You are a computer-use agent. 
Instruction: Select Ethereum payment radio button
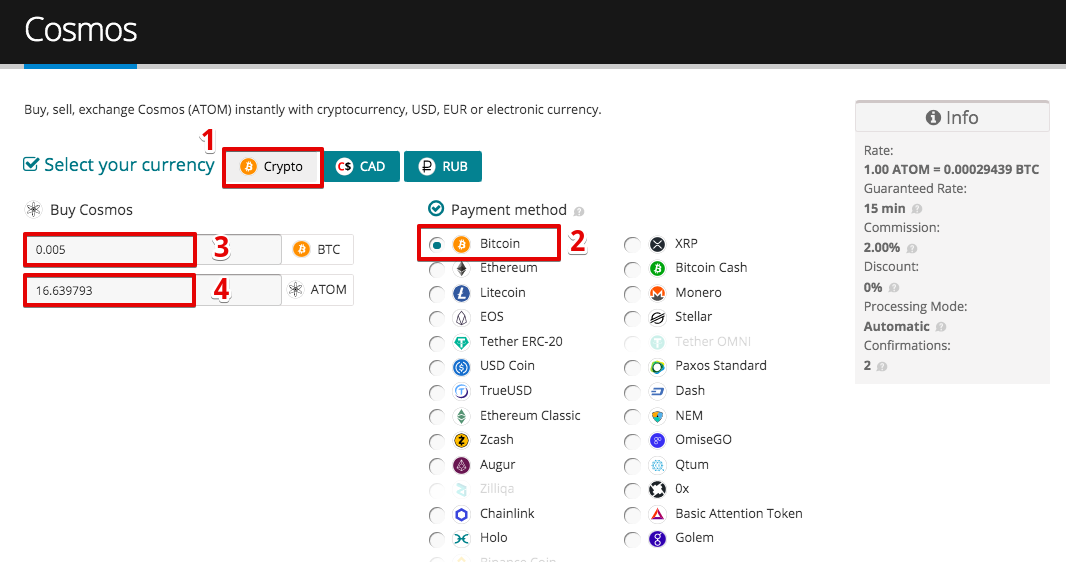(x=436, y=269)
